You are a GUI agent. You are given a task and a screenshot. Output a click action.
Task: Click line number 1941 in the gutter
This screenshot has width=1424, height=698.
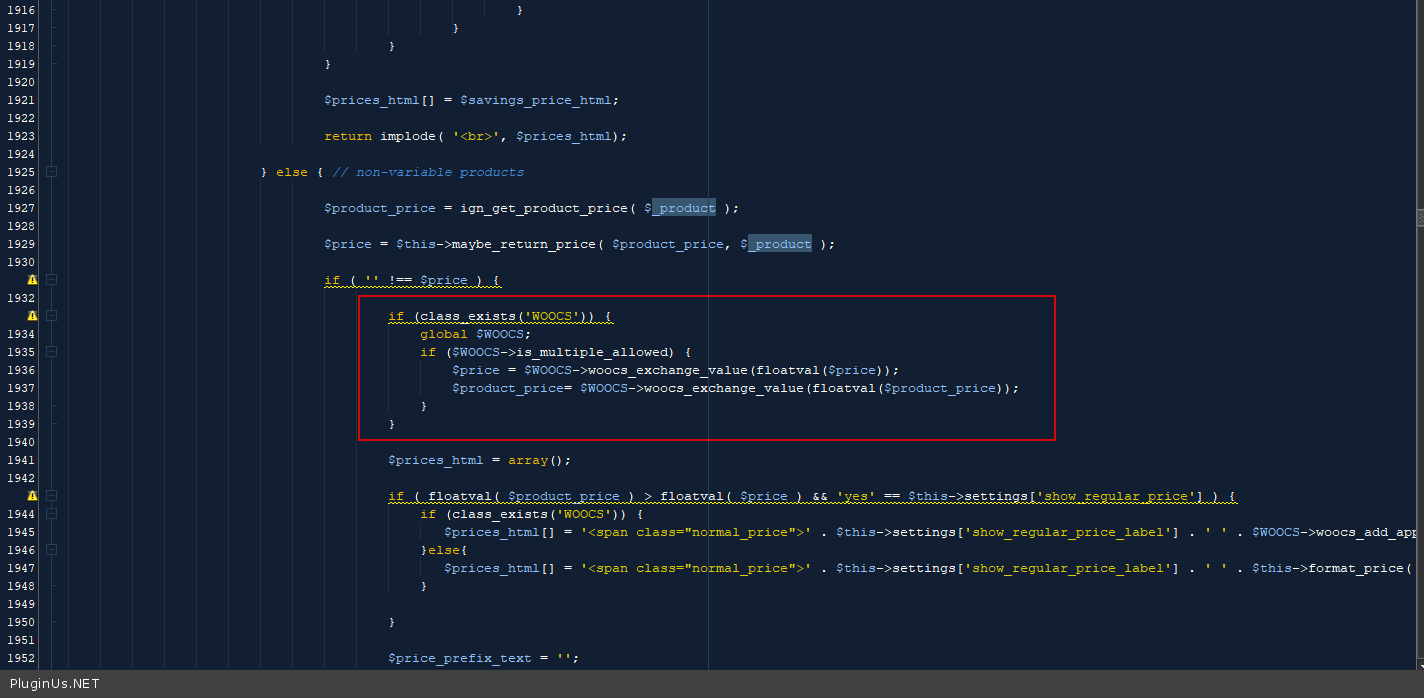21,460
